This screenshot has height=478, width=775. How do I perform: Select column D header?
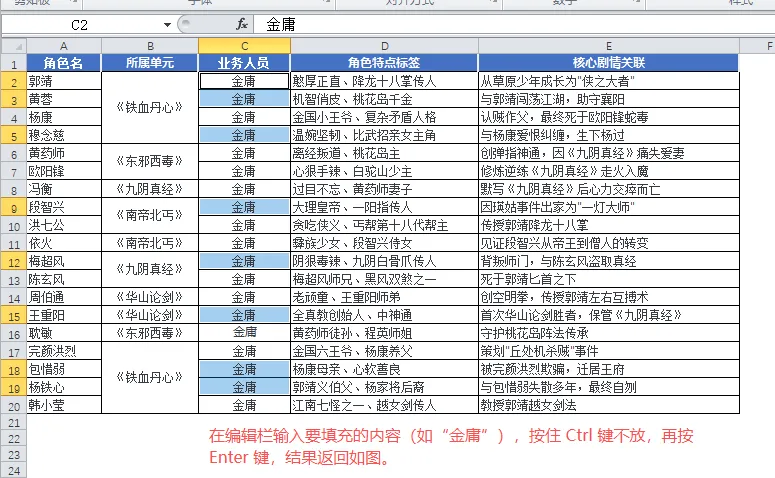(384, 46)
